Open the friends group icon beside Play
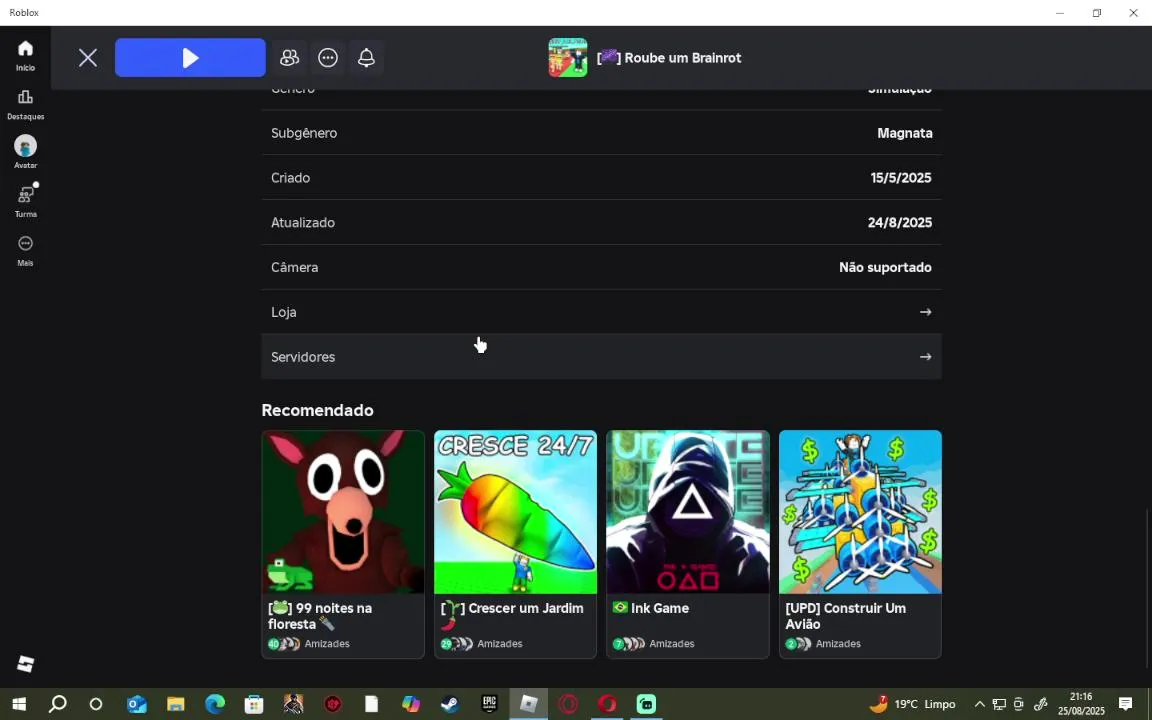Screen dimensions: 1152x720 [x=289, y=58]
